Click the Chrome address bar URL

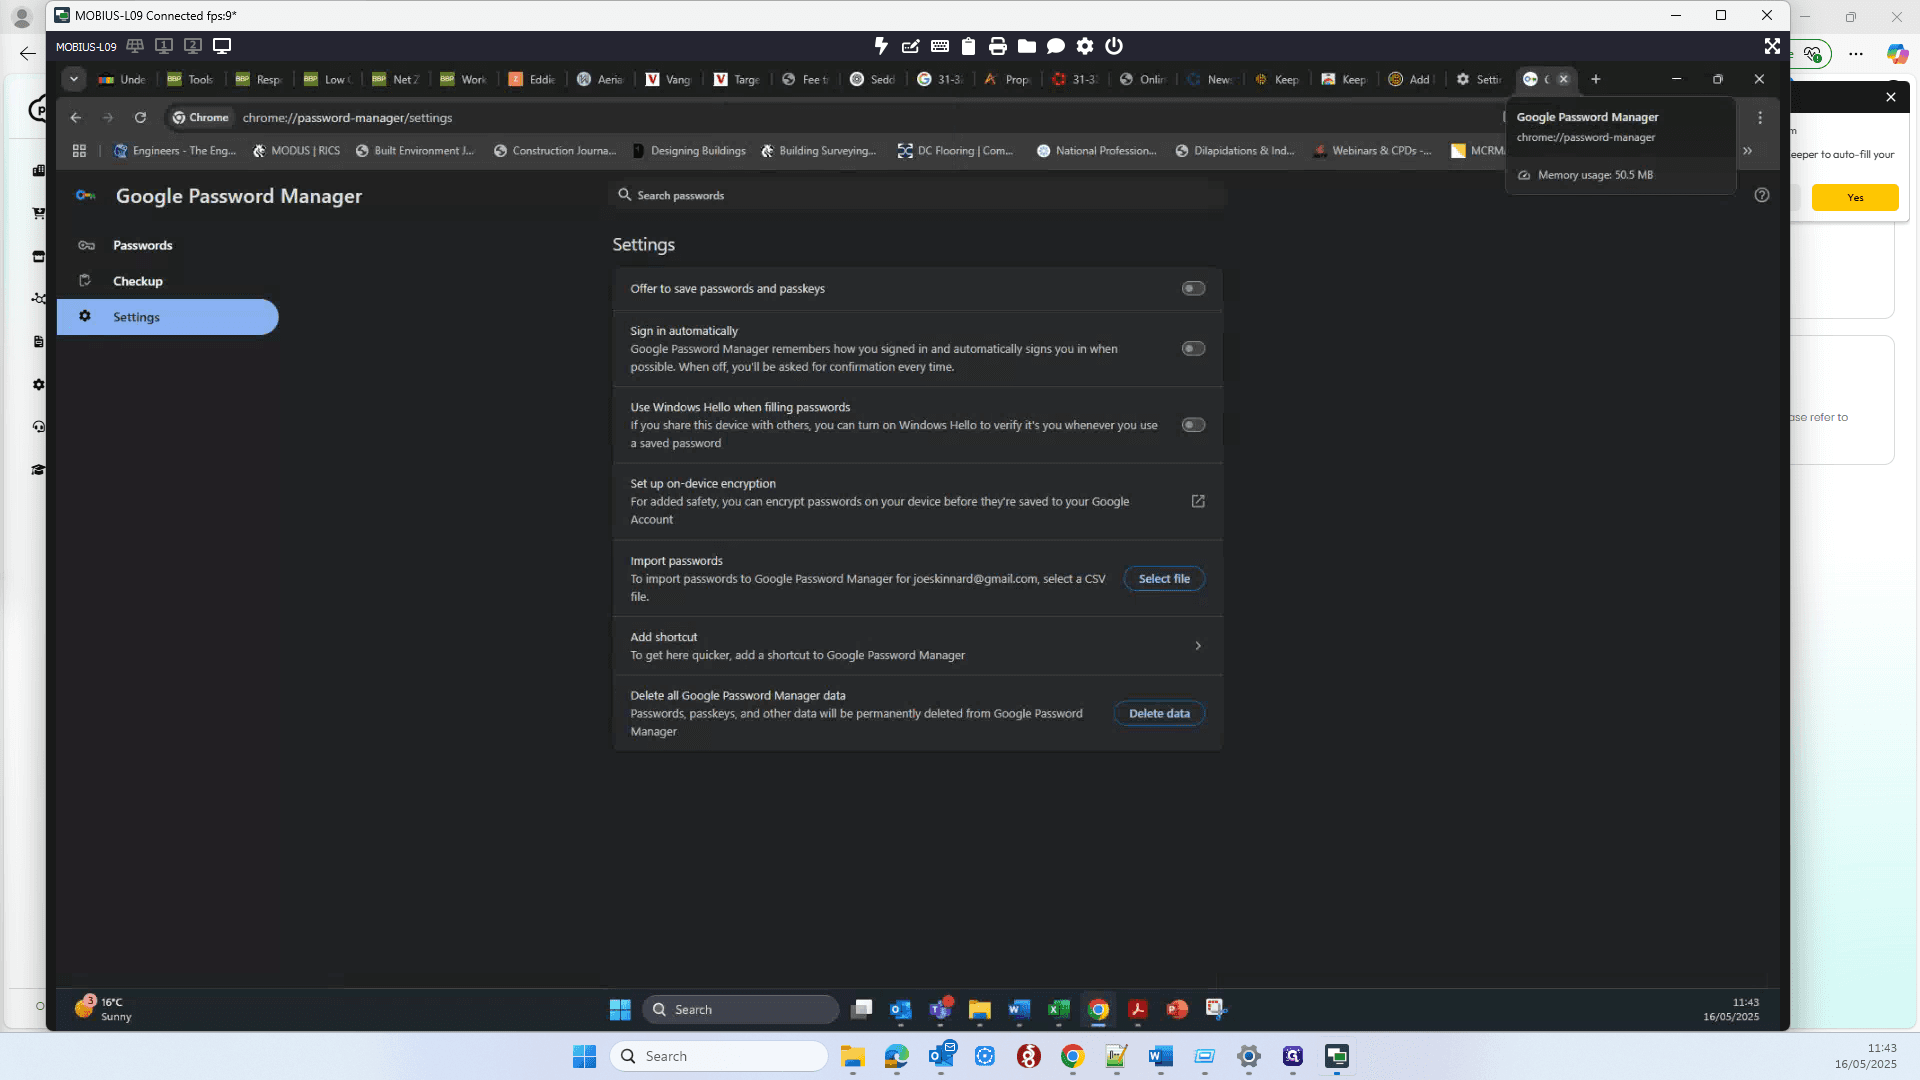tap(347, 118)
